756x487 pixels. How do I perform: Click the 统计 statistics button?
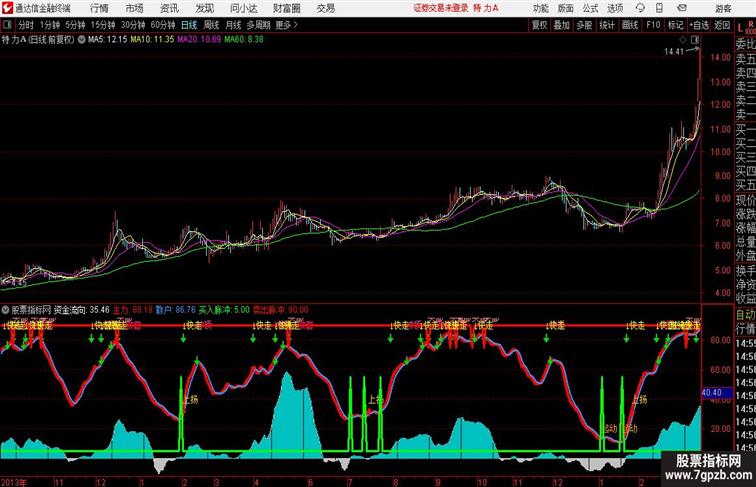607,25
